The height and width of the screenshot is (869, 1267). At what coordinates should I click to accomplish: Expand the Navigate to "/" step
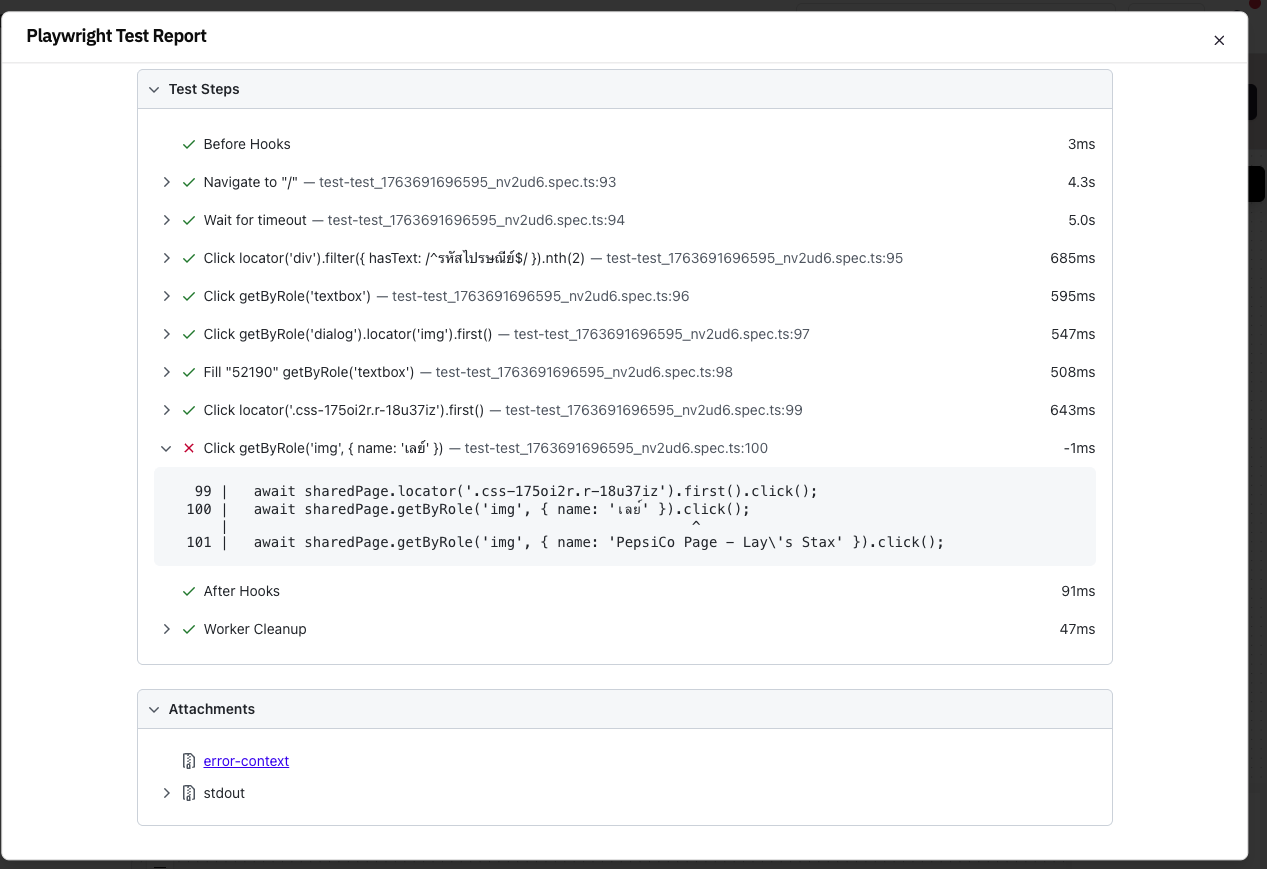pos(167,182)
